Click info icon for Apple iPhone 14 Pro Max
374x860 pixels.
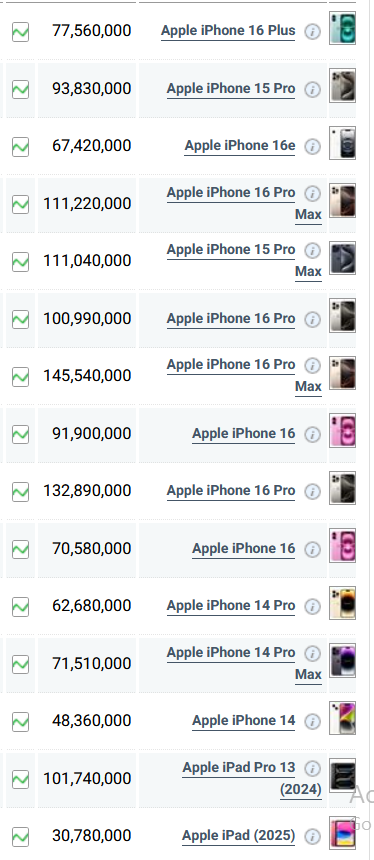coord(312,654)
